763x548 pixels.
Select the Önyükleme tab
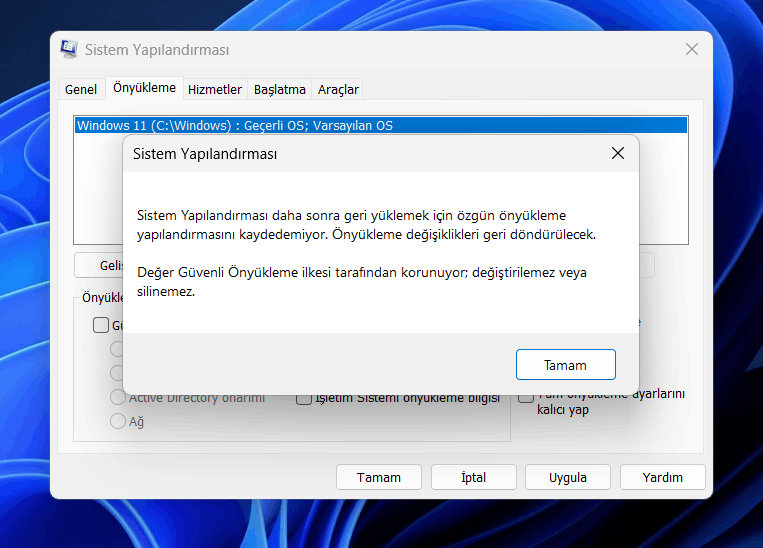144,88
